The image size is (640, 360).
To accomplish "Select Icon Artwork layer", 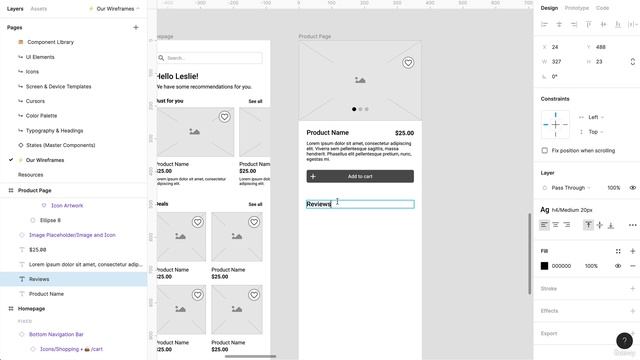I will 67,205.
